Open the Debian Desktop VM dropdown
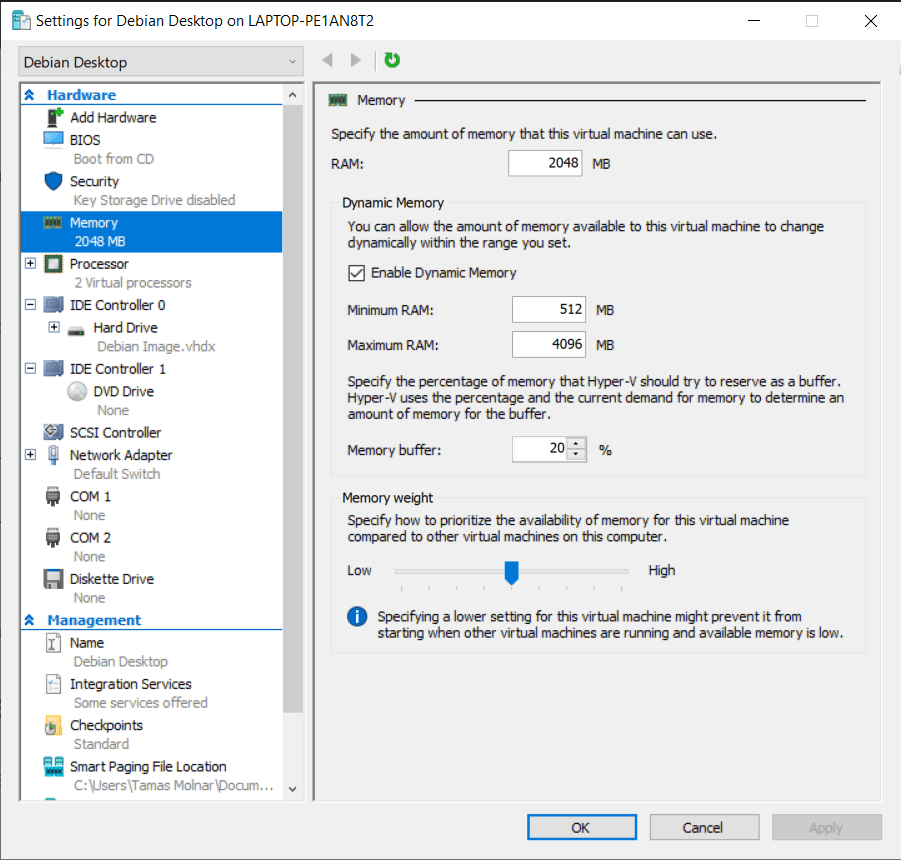 tap(161, 62)
